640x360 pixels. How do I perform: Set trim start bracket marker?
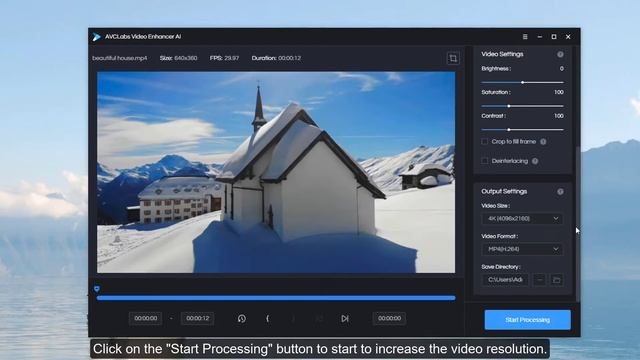coord(267,318)
